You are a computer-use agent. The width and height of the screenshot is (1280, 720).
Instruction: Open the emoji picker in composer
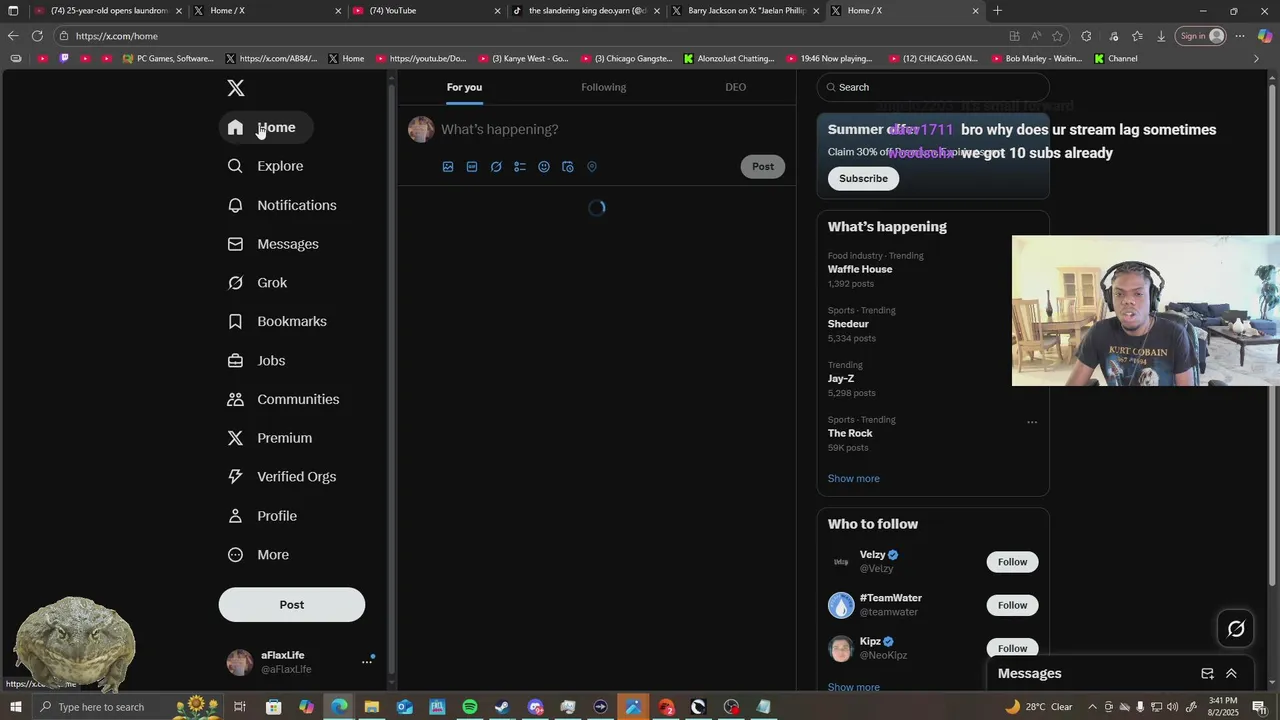click(544, 167)
